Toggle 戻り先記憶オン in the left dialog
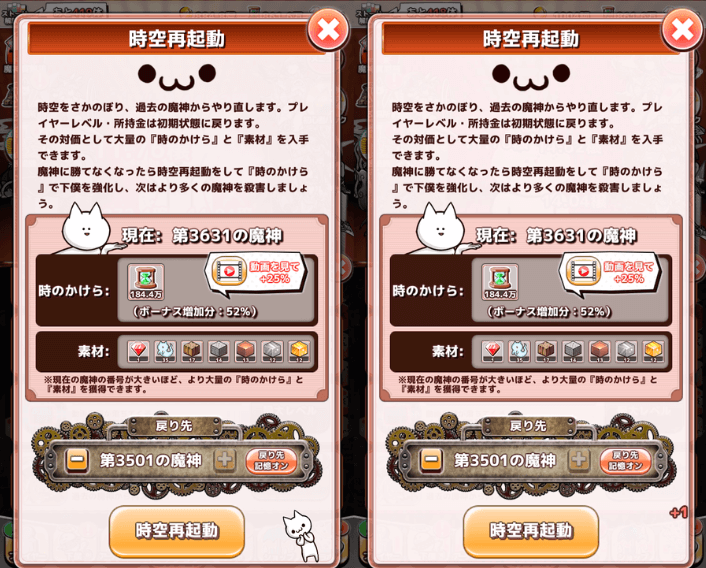 271,460
